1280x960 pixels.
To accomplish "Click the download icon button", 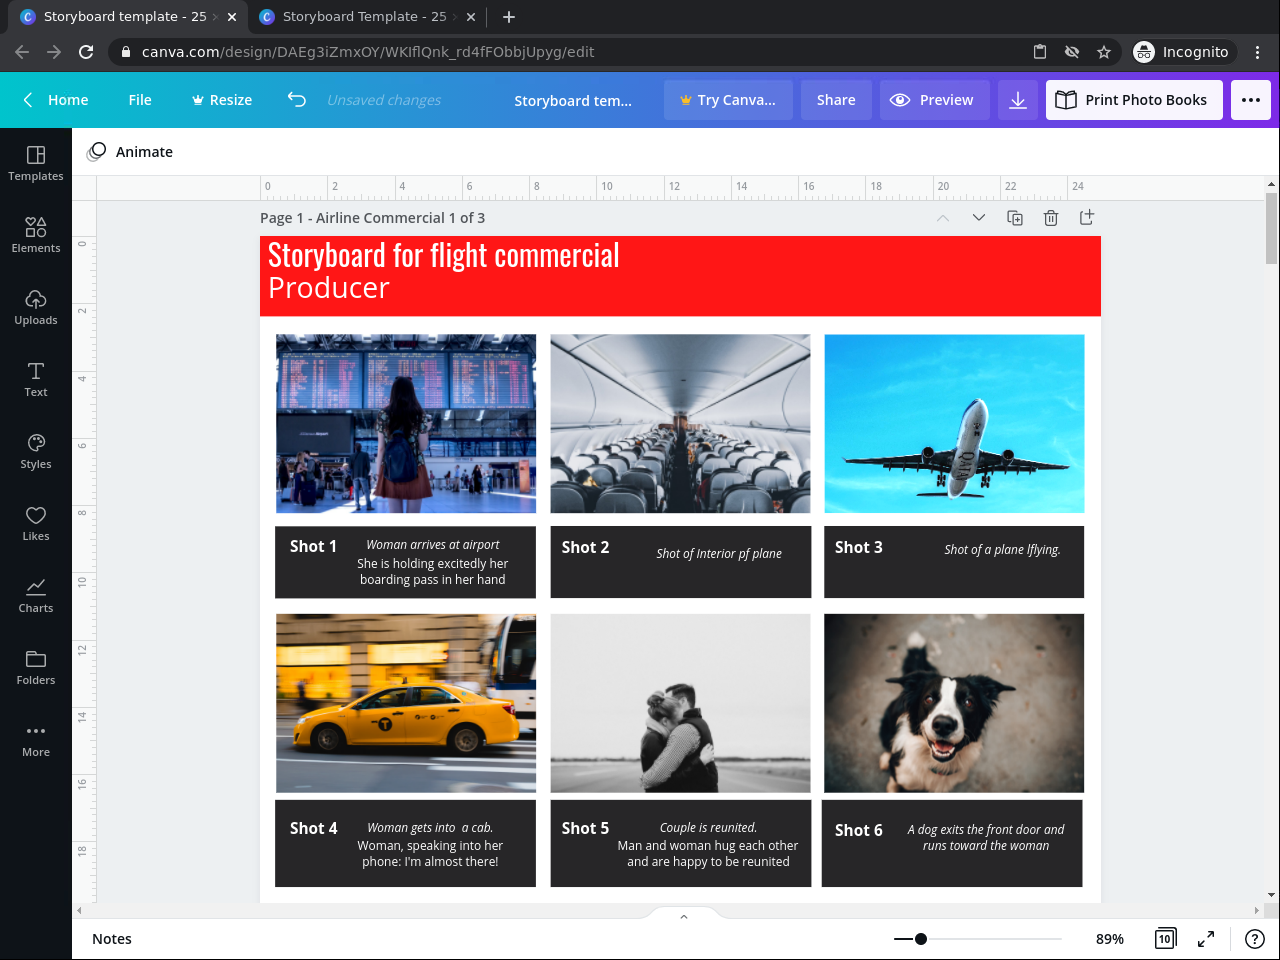I will point(1018,100).
